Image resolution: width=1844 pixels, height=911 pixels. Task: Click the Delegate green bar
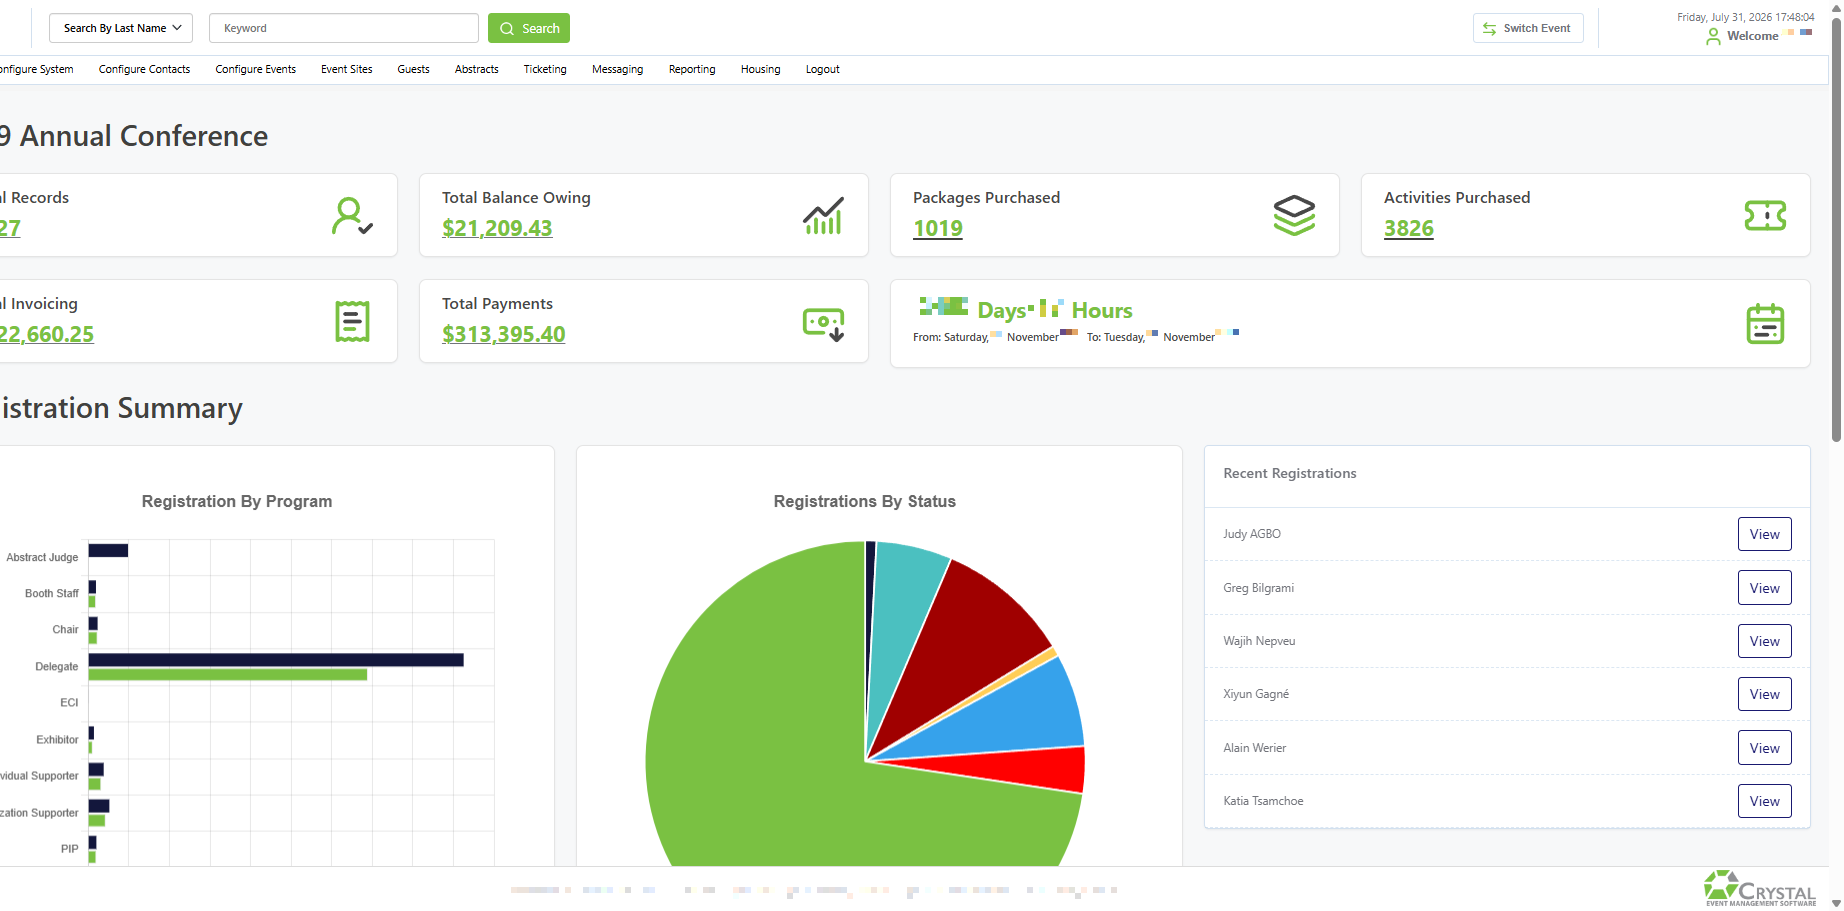(x=228, y=675)
